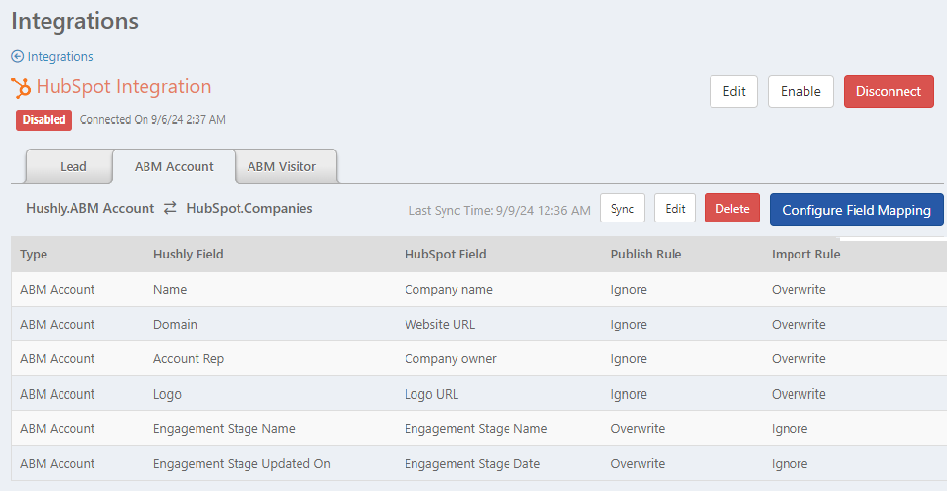Click the Company owner HubSpot field
The width and height of the screenshot is (948, 491).
click(x=450, y=359)
